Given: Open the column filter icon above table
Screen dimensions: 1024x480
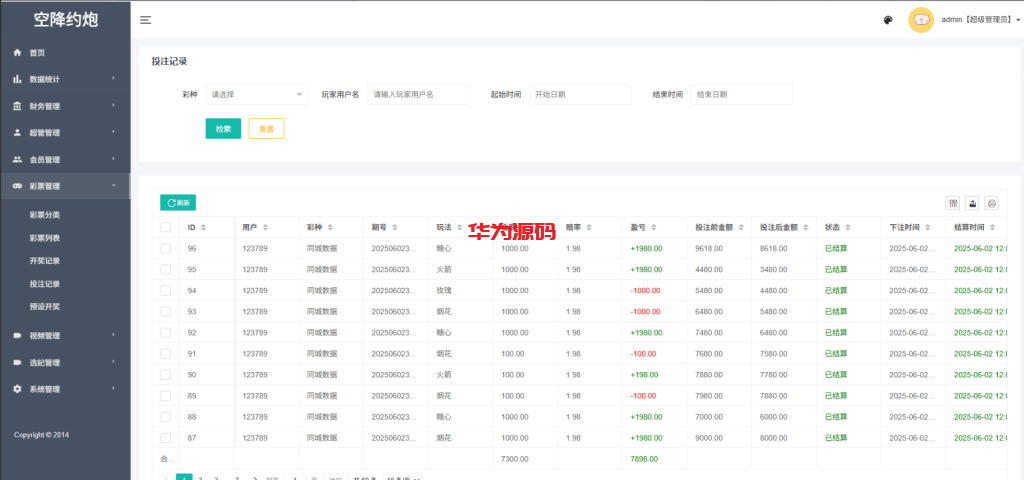Looking at the screenshot, I should coord(953,203).
